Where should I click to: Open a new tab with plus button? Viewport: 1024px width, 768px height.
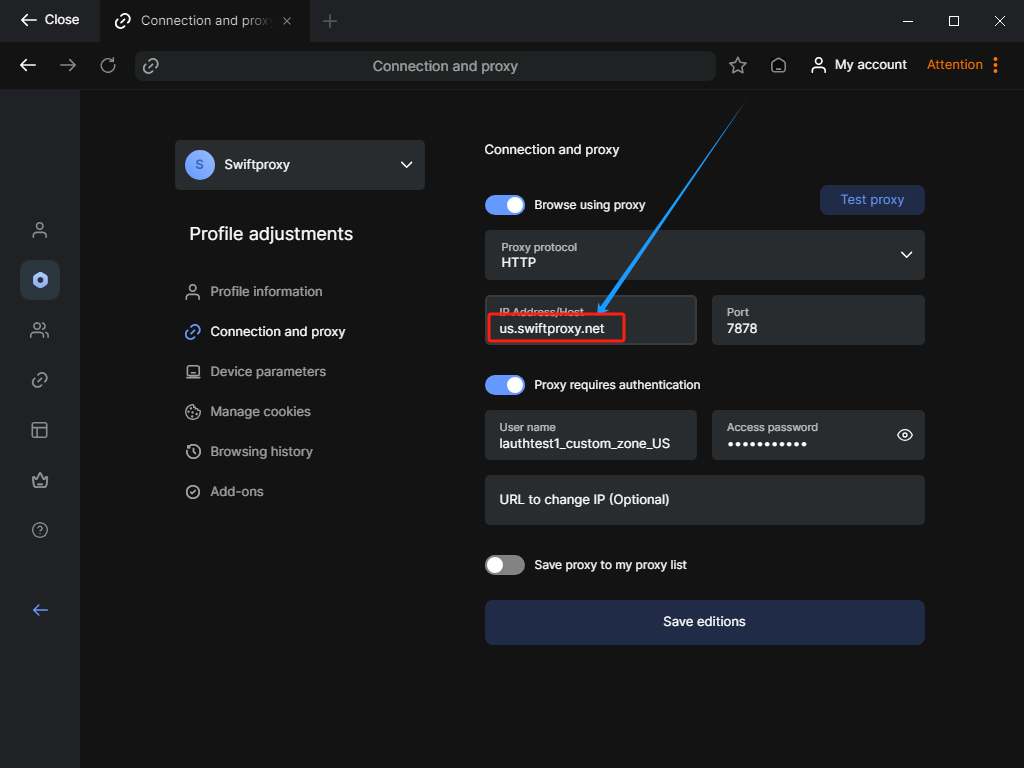pos(330,21)
